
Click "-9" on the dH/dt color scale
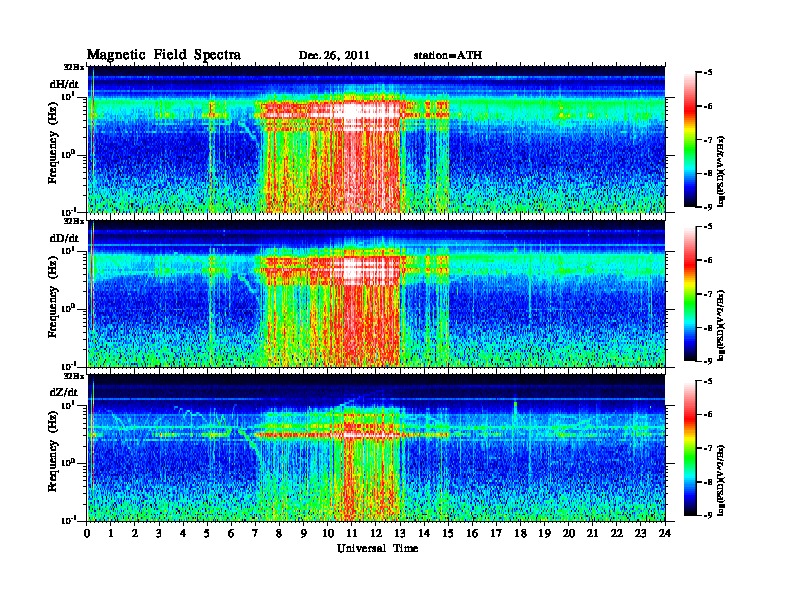tap(709, 207)
